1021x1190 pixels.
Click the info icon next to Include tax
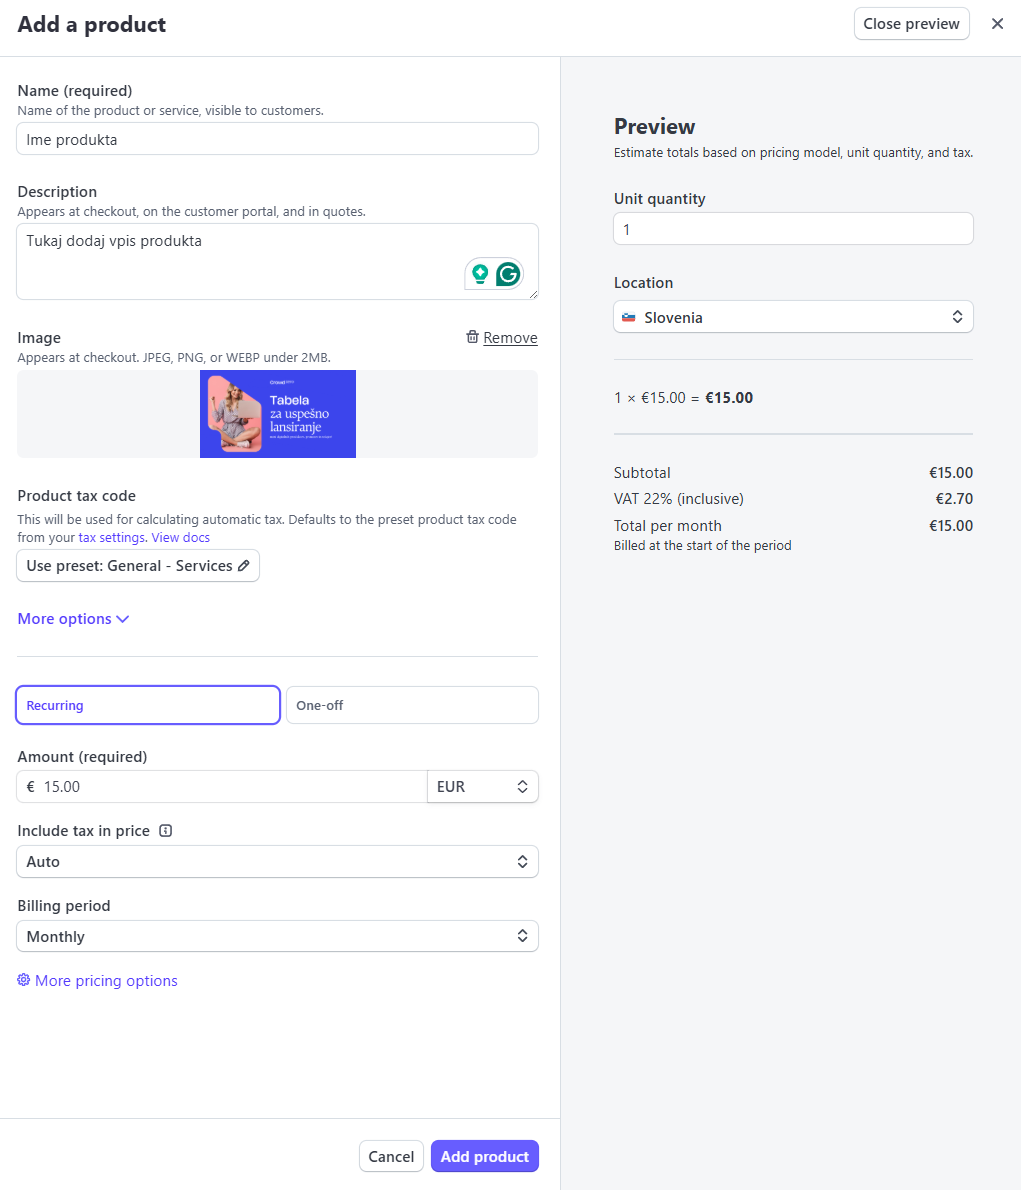click(166, 830)
